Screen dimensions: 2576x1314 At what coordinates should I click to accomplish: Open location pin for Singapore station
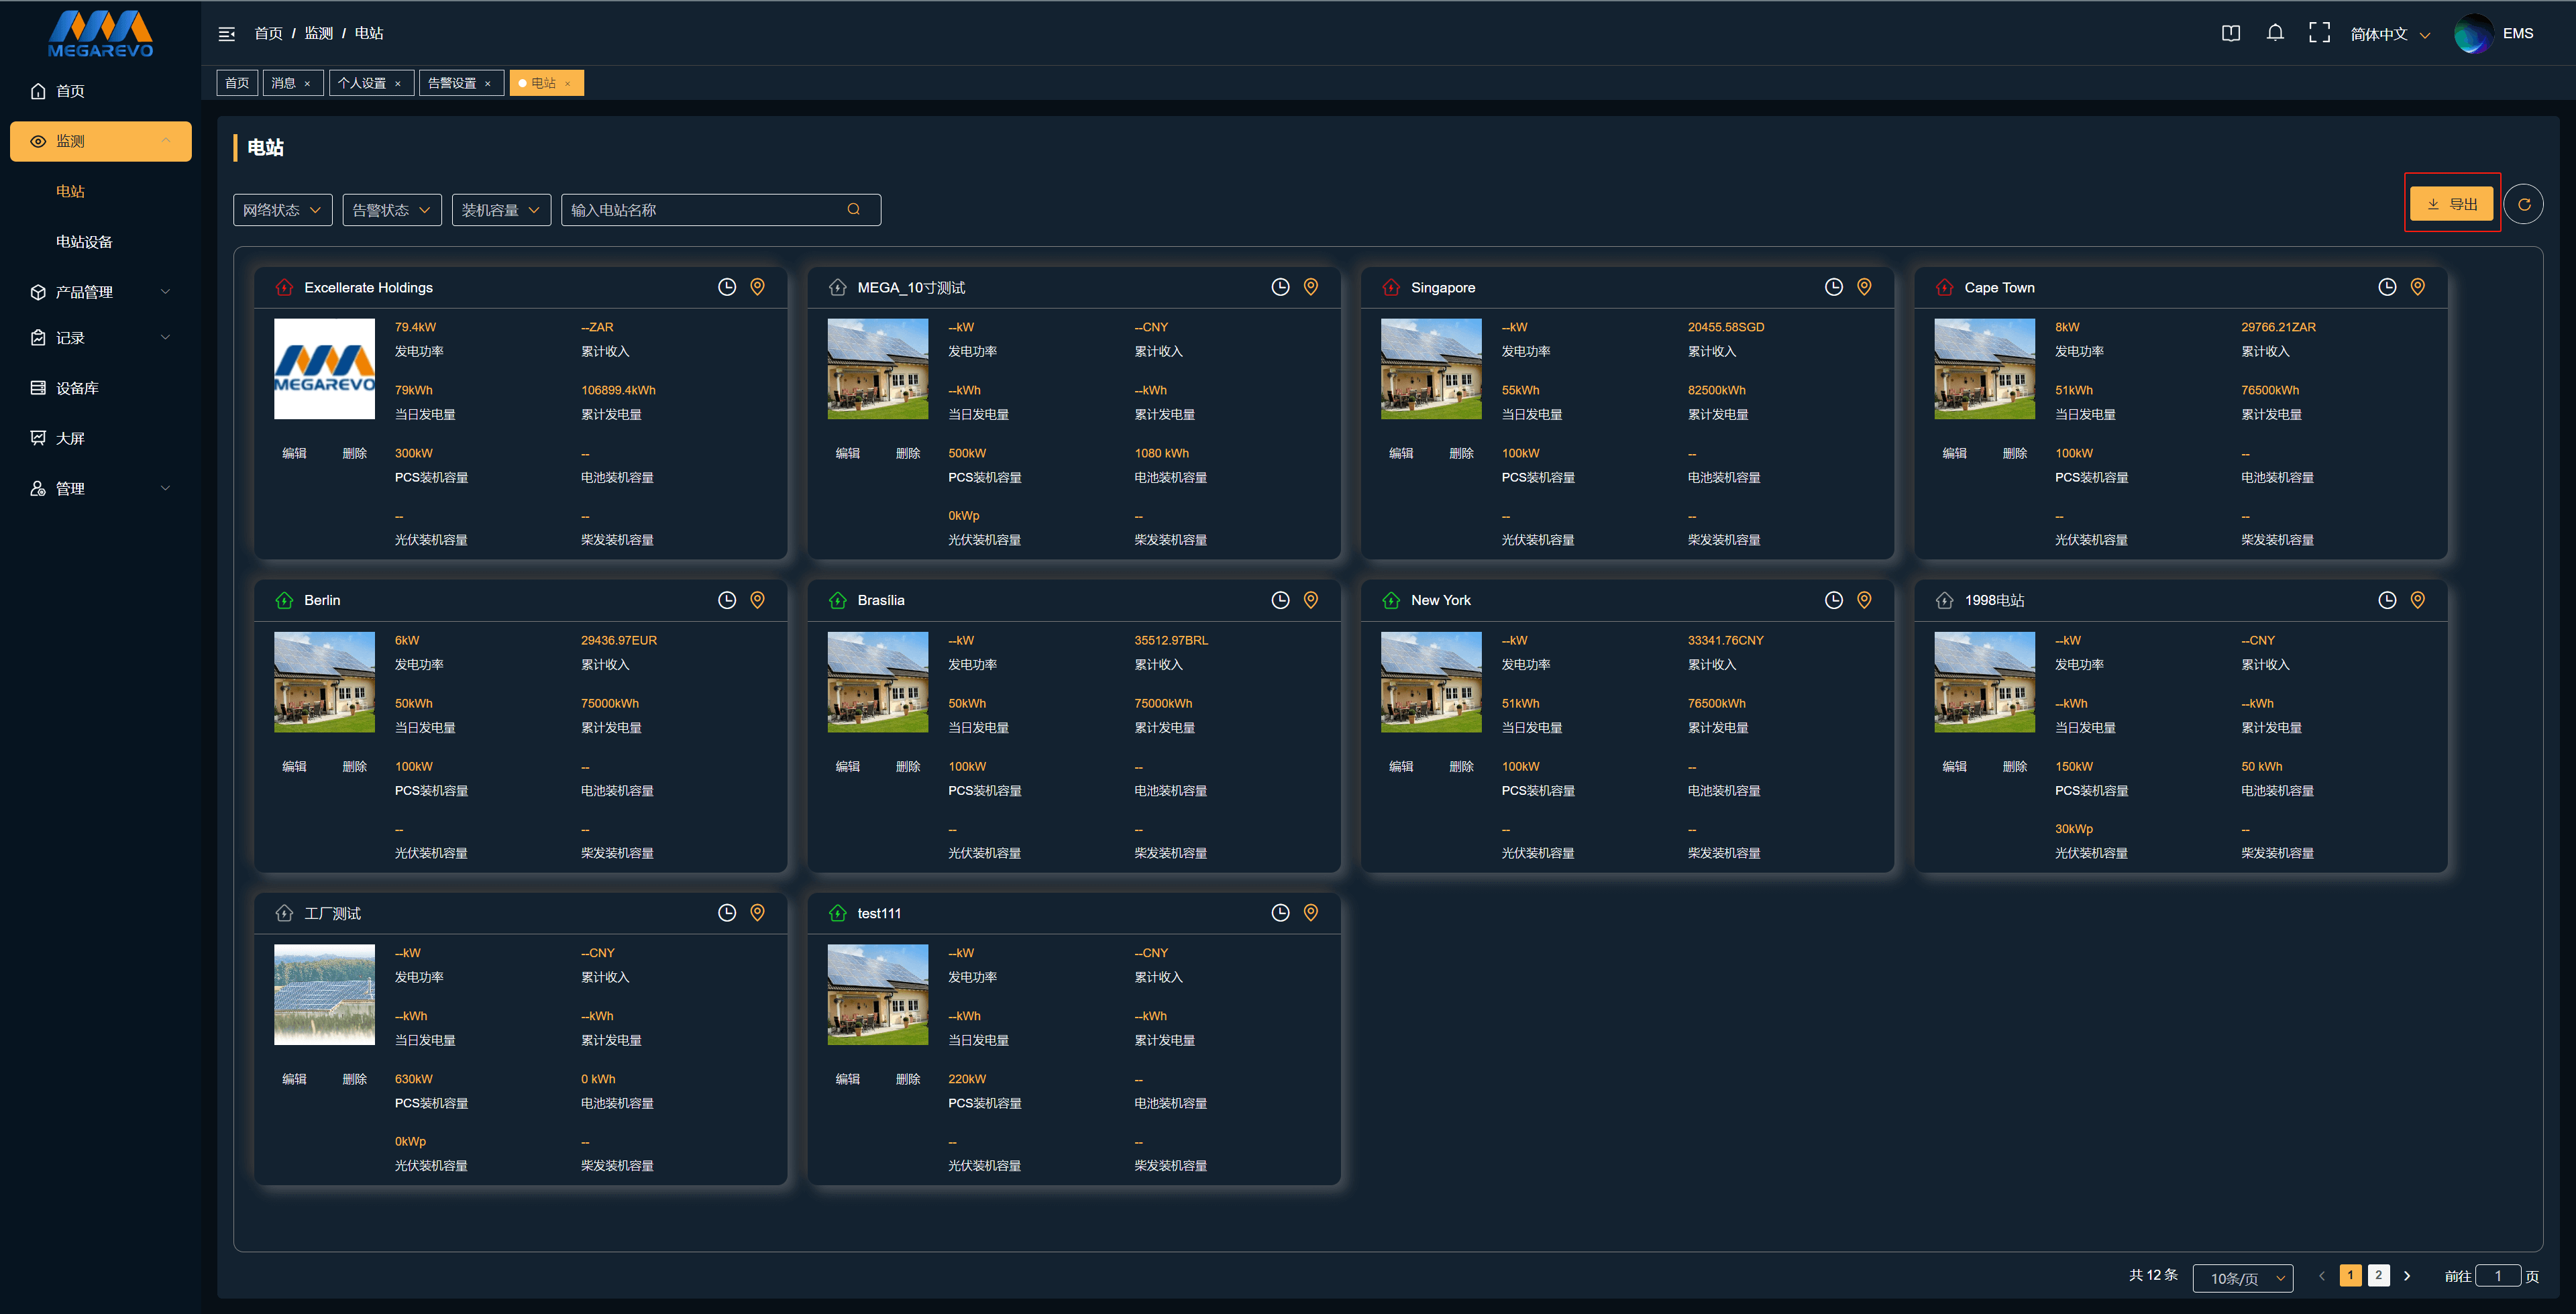click(1864, 287)
